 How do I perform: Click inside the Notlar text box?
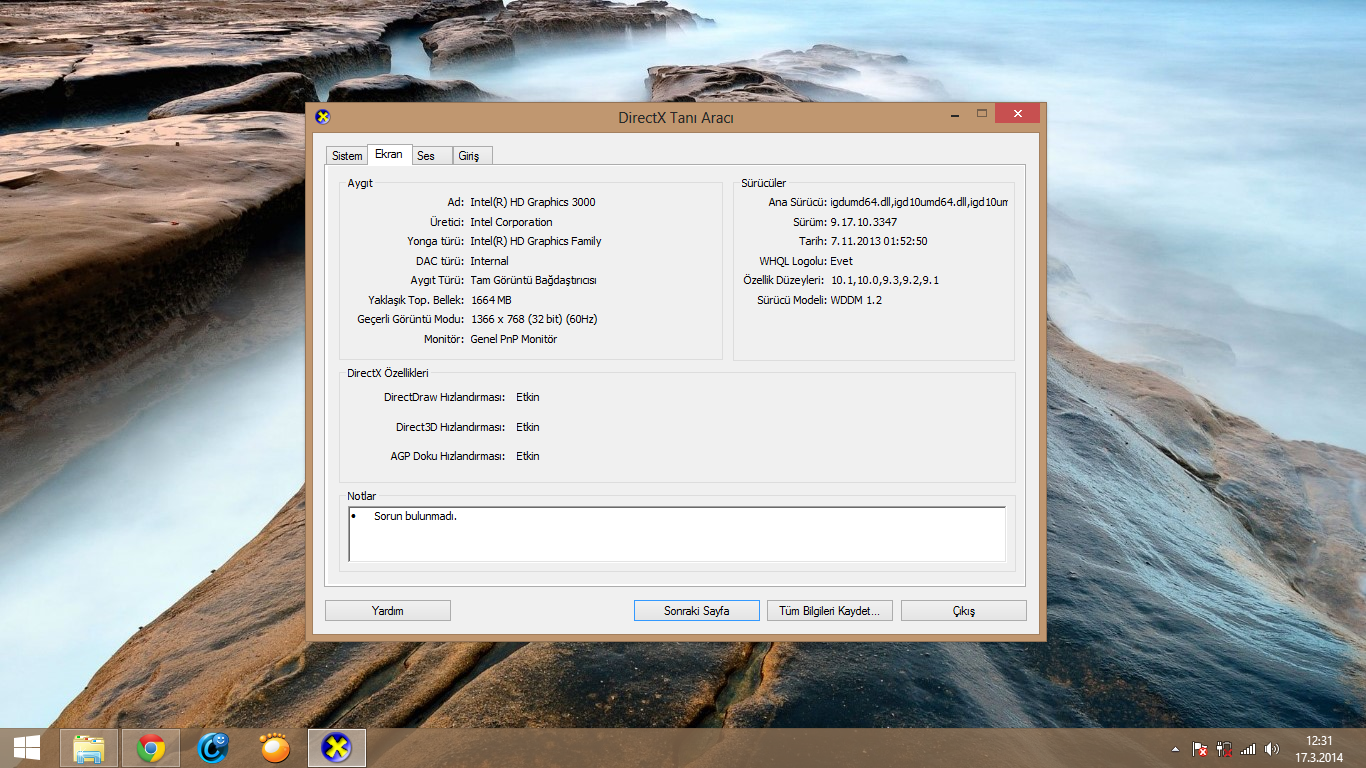click(x=677, y=535)
